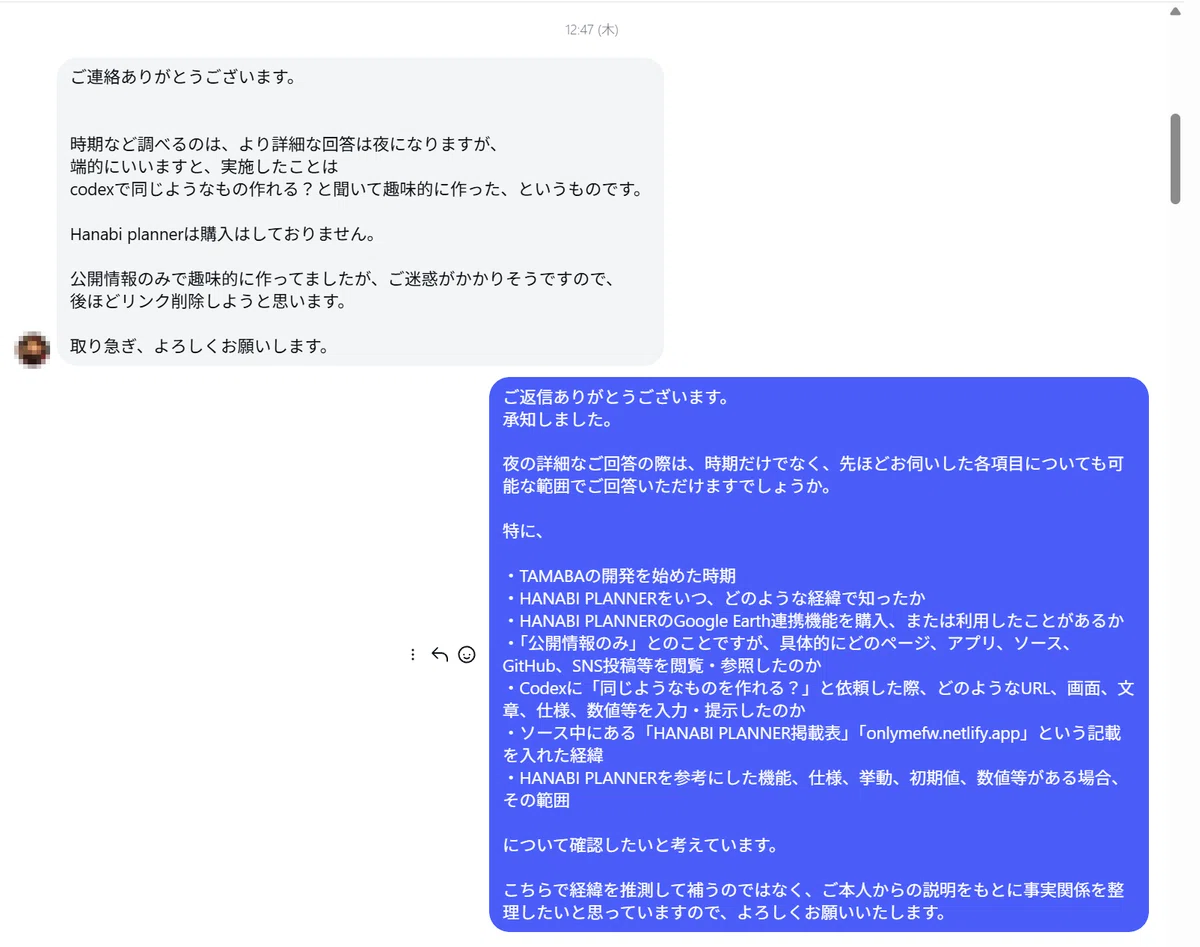Open more options menu beside sent message
This screenshot has height=947, width=1200.
point(413,655)
